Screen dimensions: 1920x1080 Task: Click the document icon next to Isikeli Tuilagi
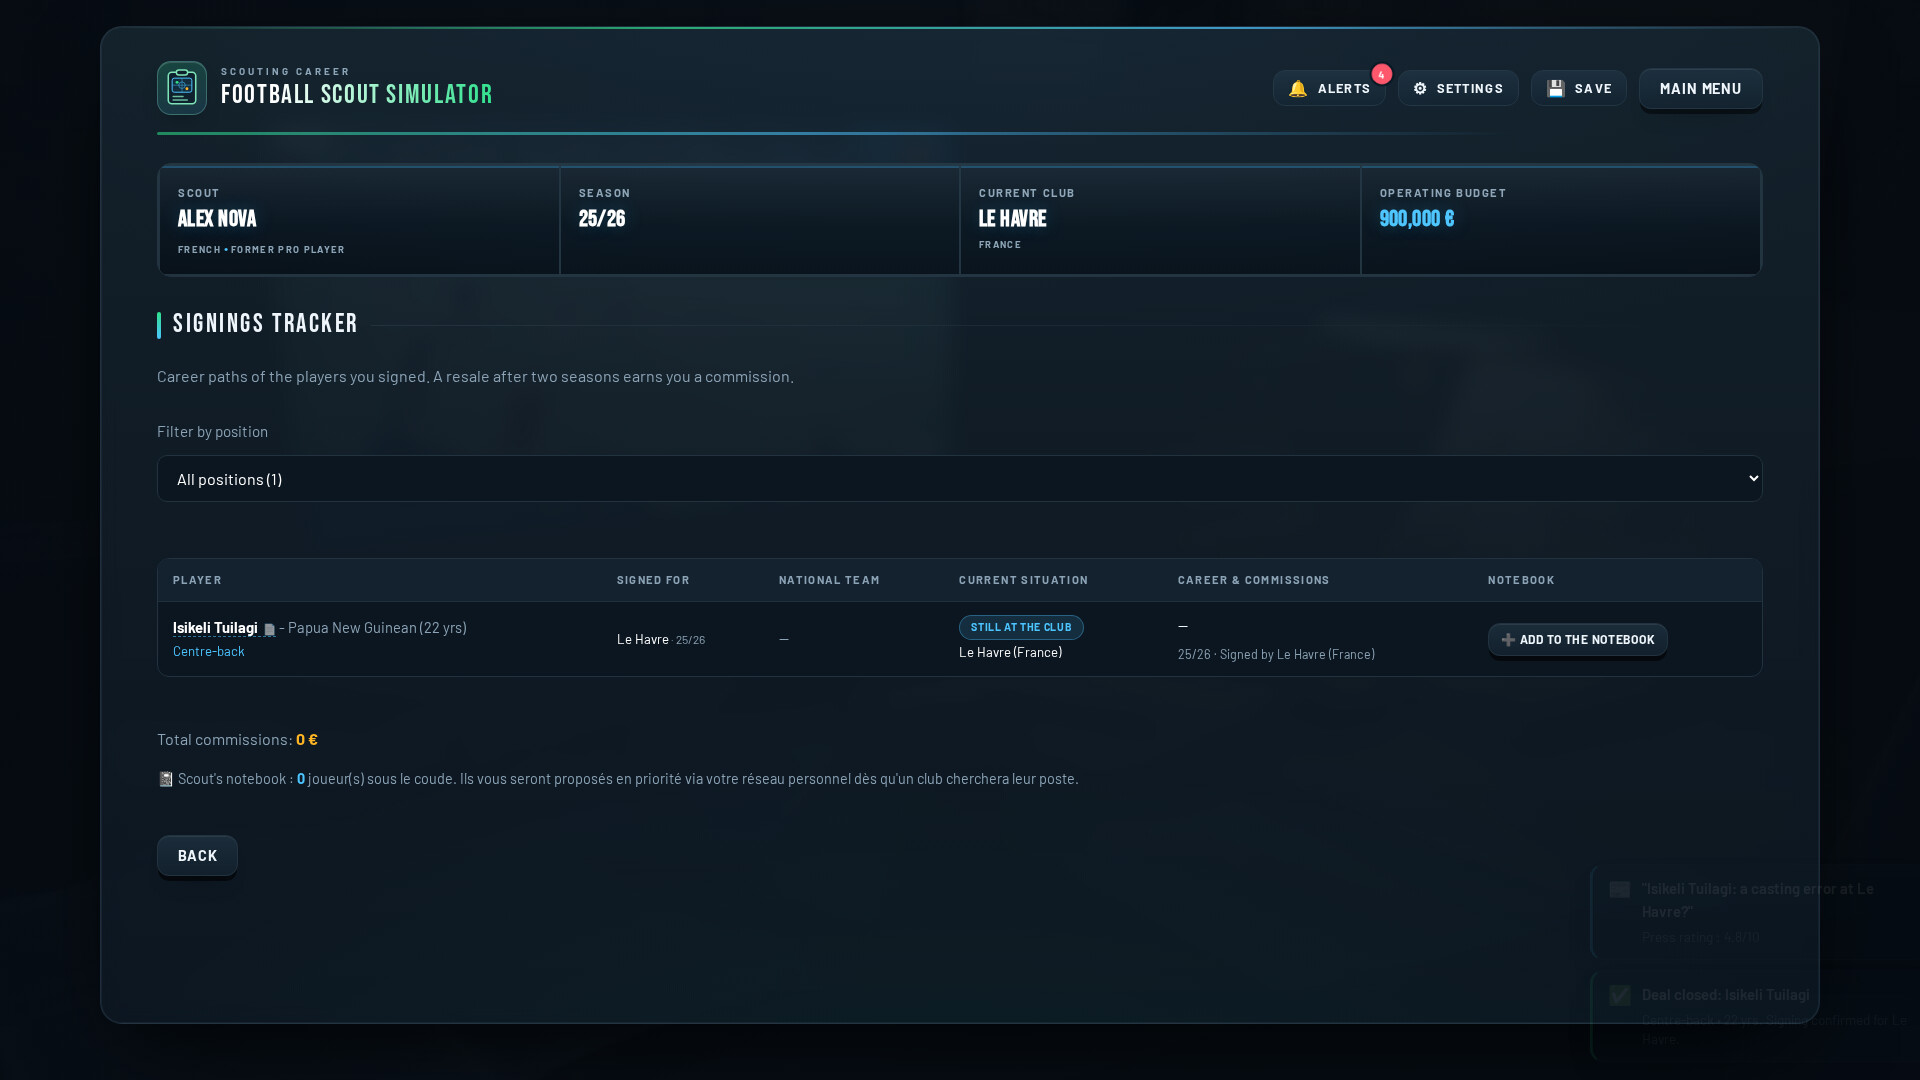pos(269,630)
